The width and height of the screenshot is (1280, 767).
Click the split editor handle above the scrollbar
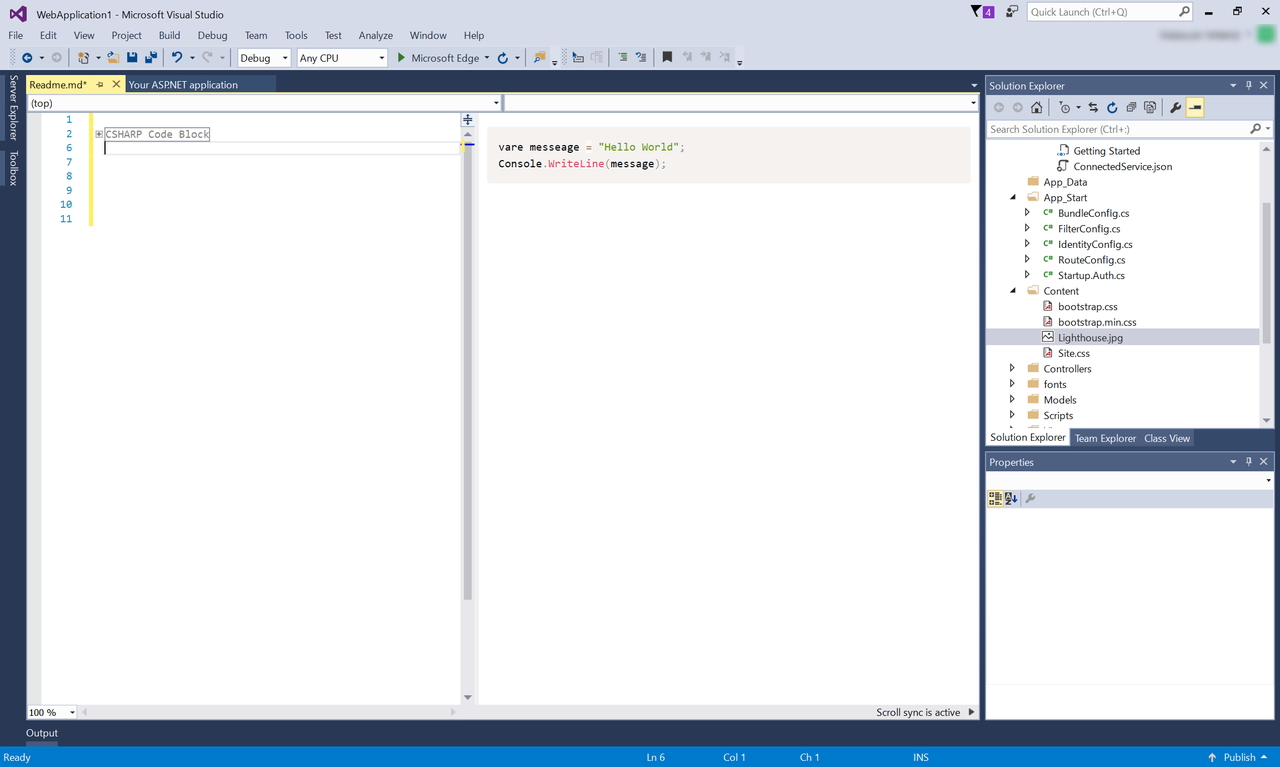point(467,120)
